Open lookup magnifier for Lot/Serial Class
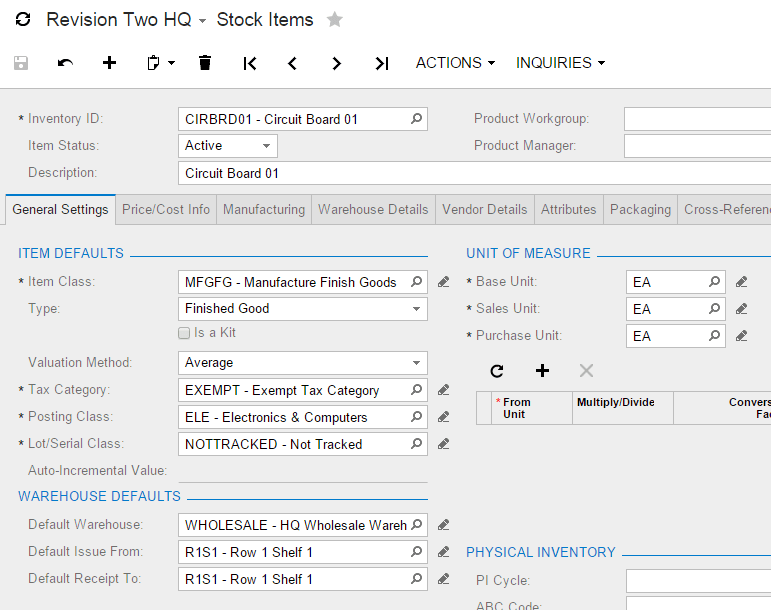The width and height of the screenshot is (771, 610). tap(416, 444)
